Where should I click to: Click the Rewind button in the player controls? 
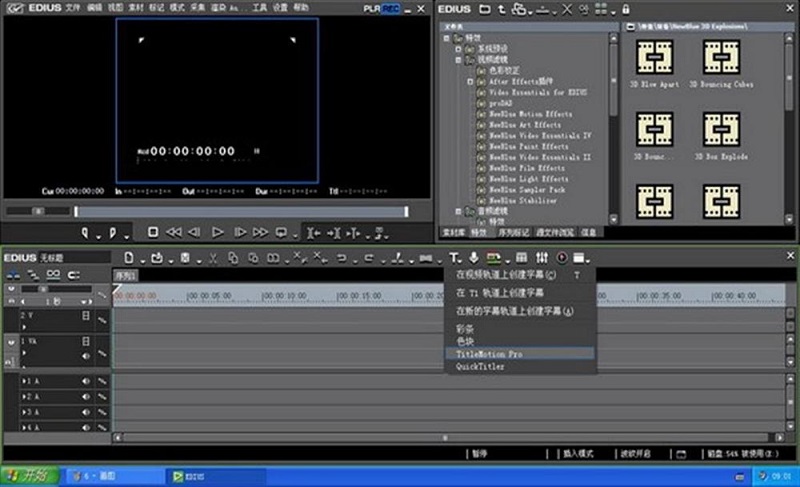pos(173,232)
